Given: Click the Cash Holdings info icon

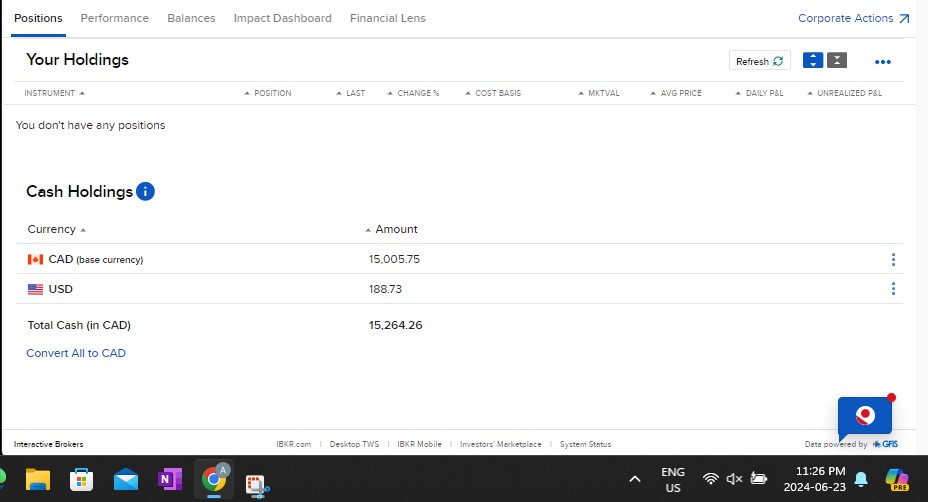Looking at the screenshot, I should coord(146,191).
